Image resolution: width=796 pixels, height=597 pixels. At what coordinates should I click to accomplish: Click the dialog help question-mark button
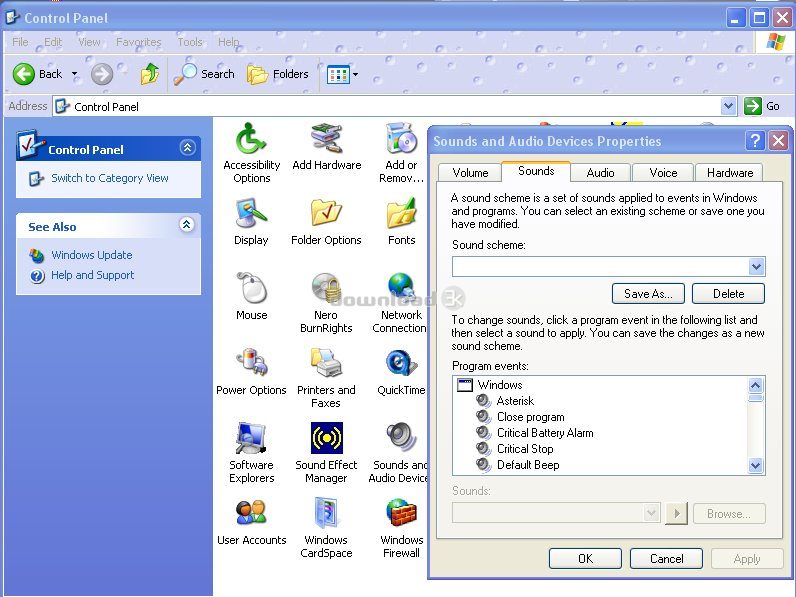pyautogui.click(x=755, y=140)
